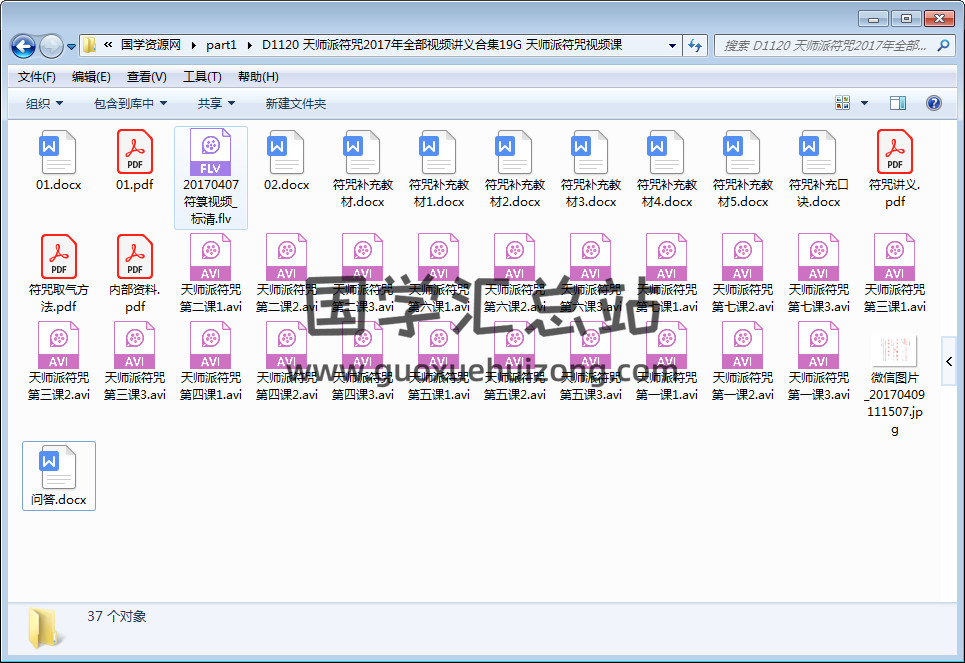965x663 pixels.
Task: Open the 工具(T) menu
Action: (201, 77)
